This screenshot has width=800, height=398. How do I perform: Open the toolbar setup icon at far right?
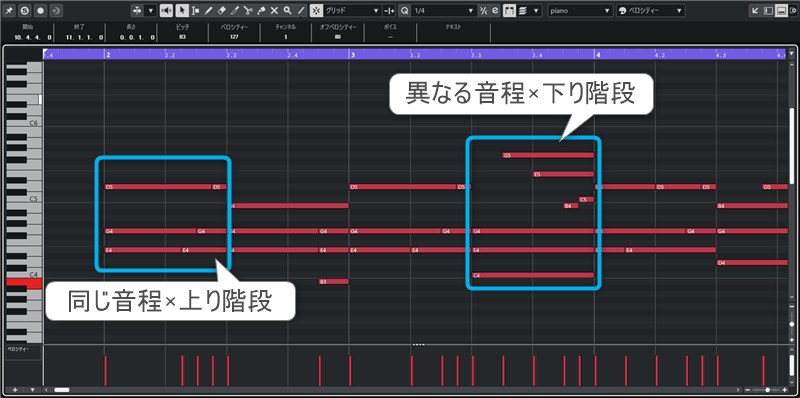coord(792,11)
